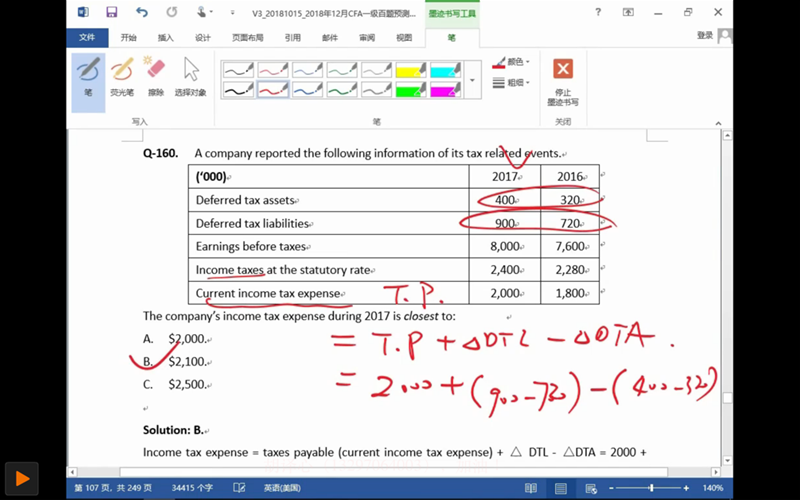Image resolution: width=800 pixels, height=500 pixels.
Task: Switch to the 页面布局 tab
Action: (247, 38)
